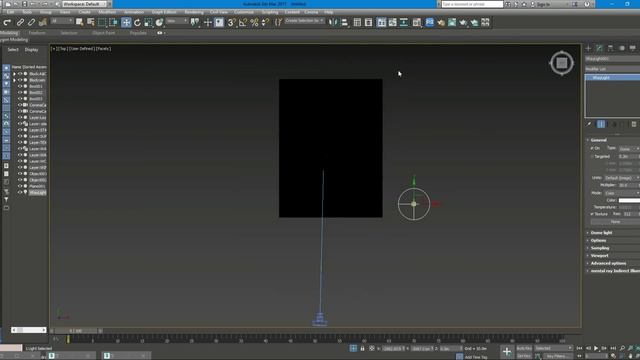
Task: Click the Pin Stack icon
Action: (x=589, y=124)
